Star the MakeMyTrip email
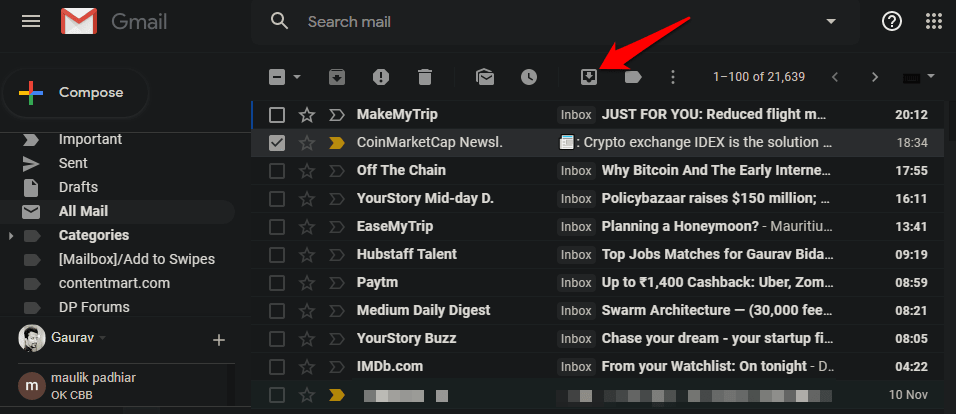This screenshot has height=414, width=956. (307, 115)
